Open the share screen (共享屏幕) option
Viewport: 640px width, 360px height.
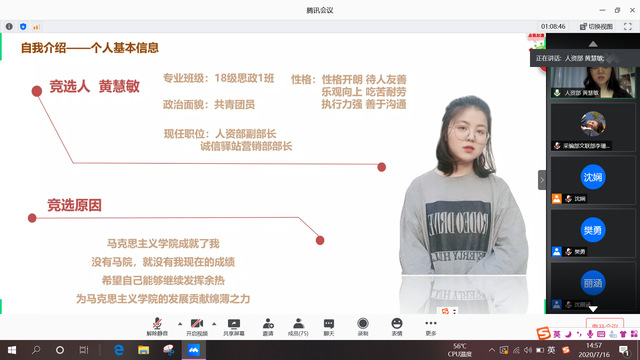click(234, 327)
